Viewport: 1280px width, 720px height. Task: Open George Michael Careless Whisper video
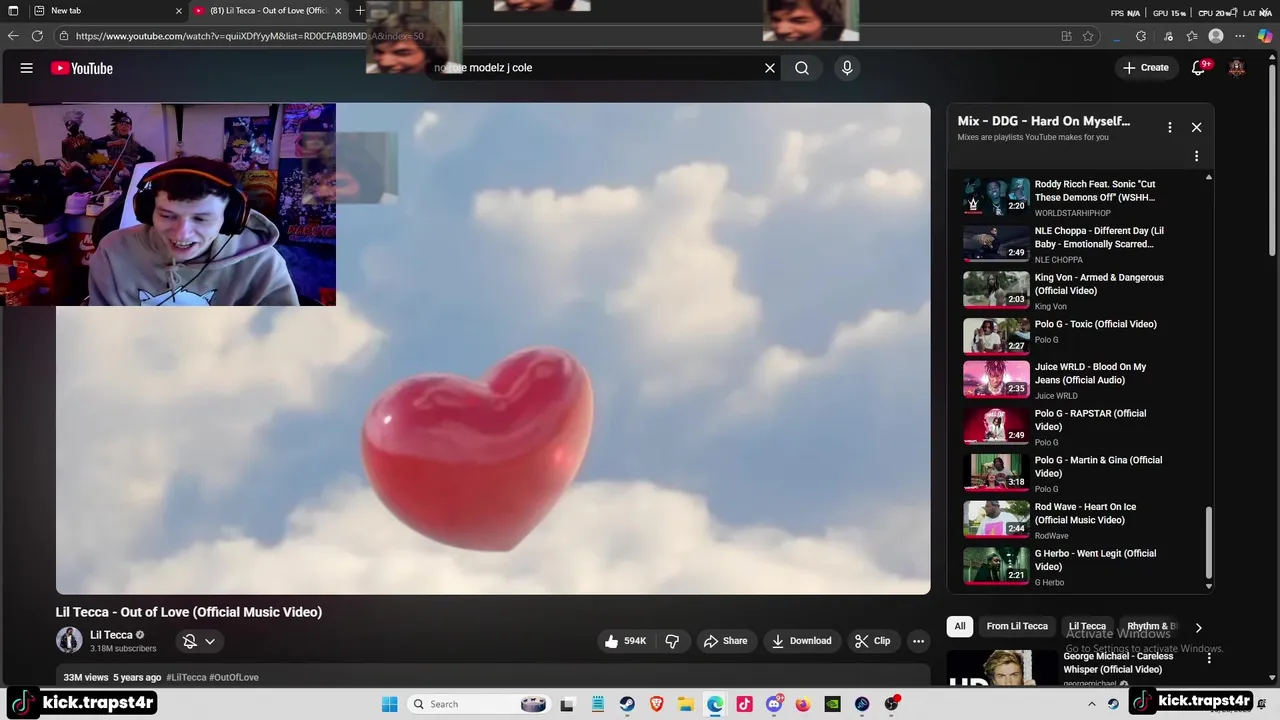click(1112, 663)
